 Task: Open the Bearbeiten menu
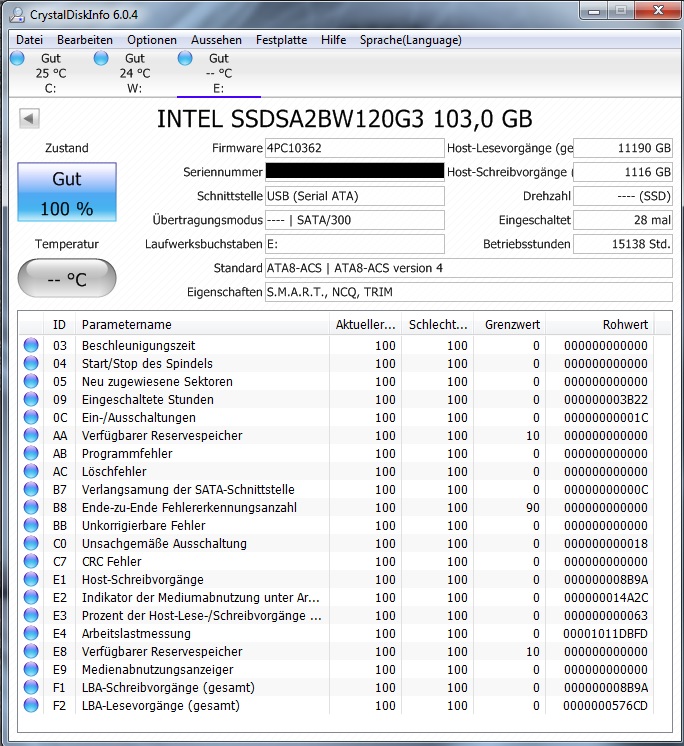[85, 40]
